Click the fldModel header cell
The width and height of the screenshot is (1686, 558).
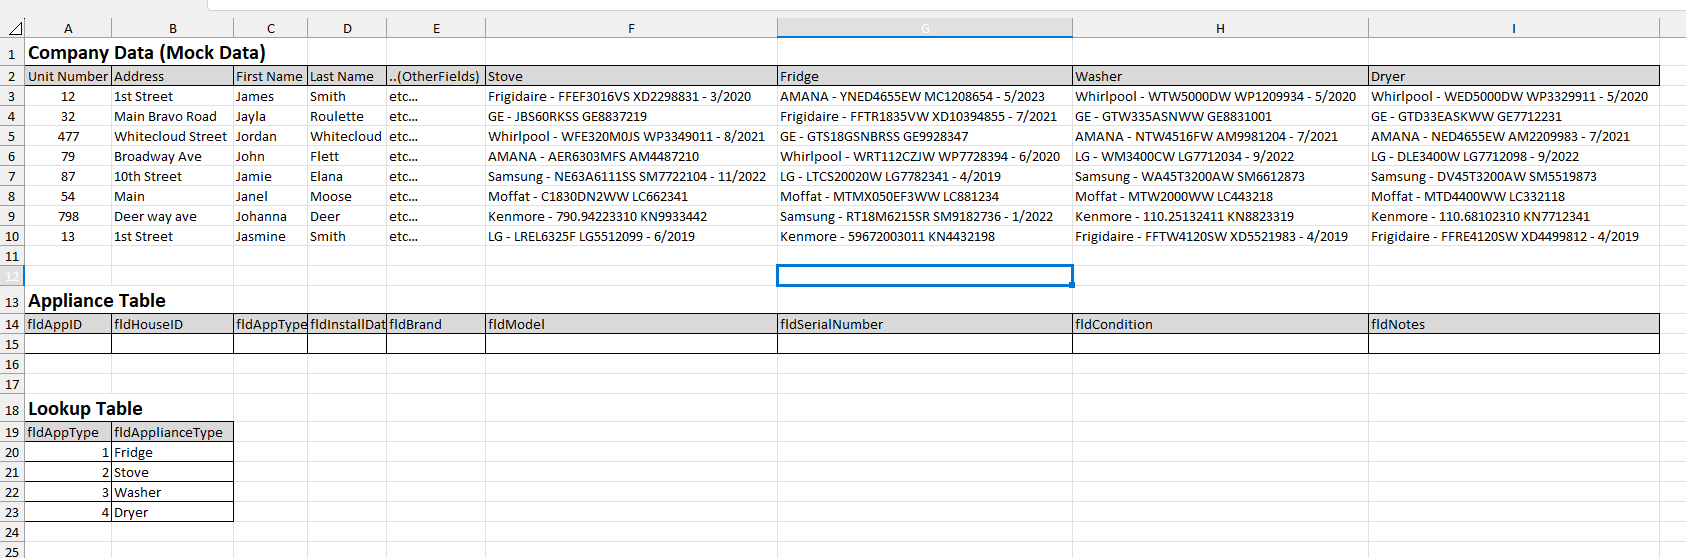(631, 324)
